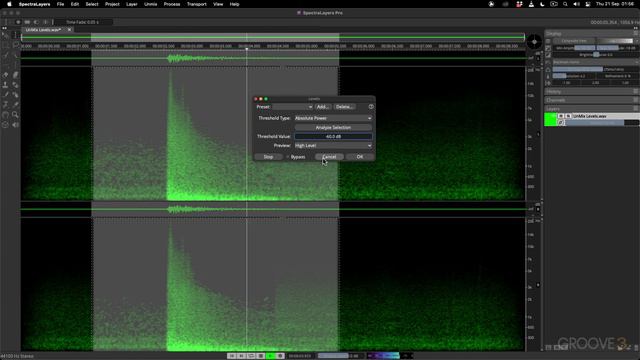Image resolution: width=640 pixels, height=360 pixels.
Task: Click the circular navigator compass widget
Action: tap(534, 42)
